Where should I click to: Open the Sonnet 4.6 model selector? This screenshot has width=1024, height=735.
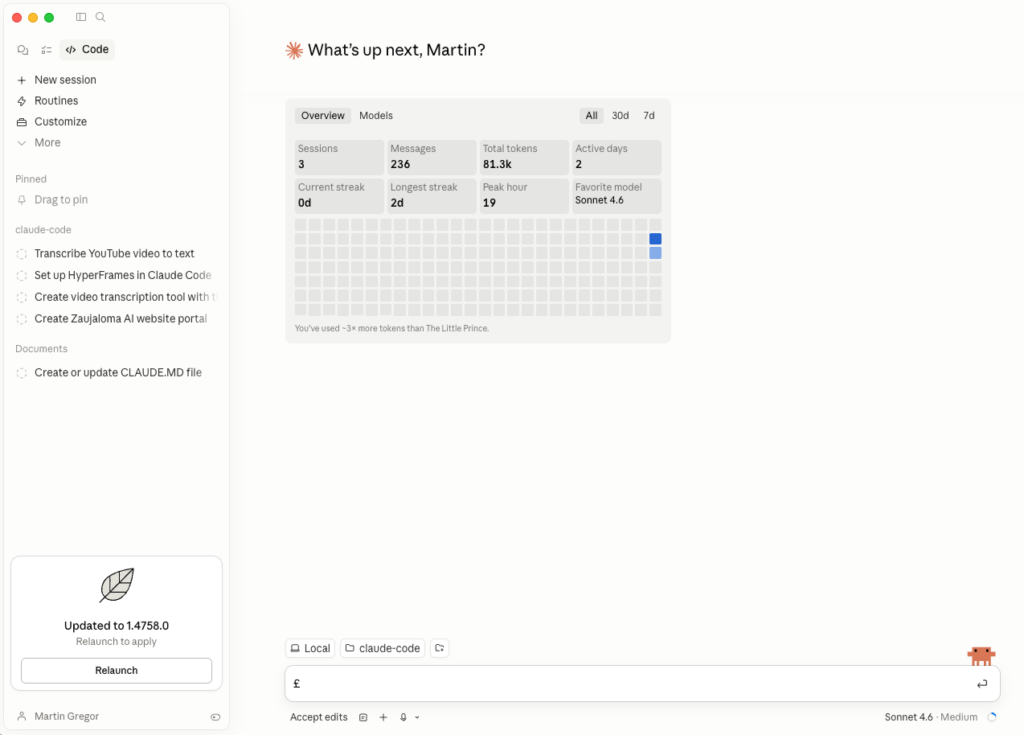point(916,717)
